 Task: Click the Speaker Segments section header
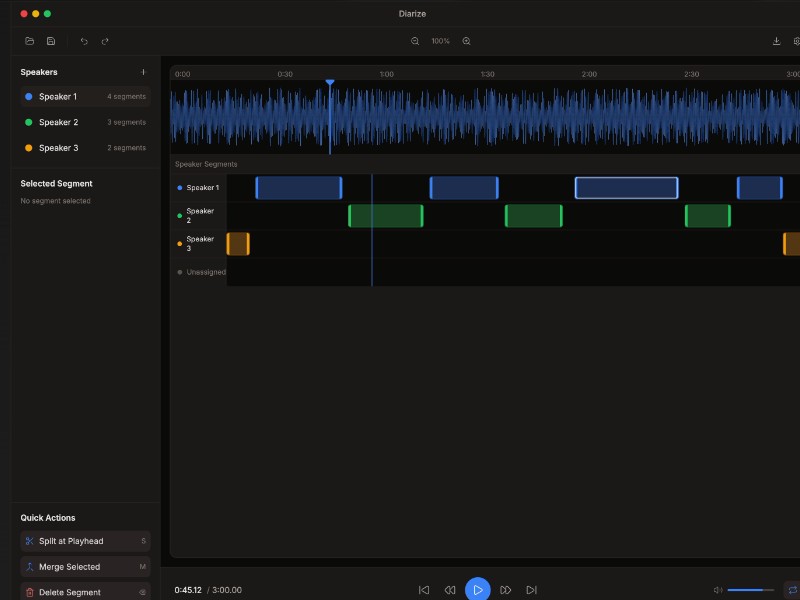(208, 163)
